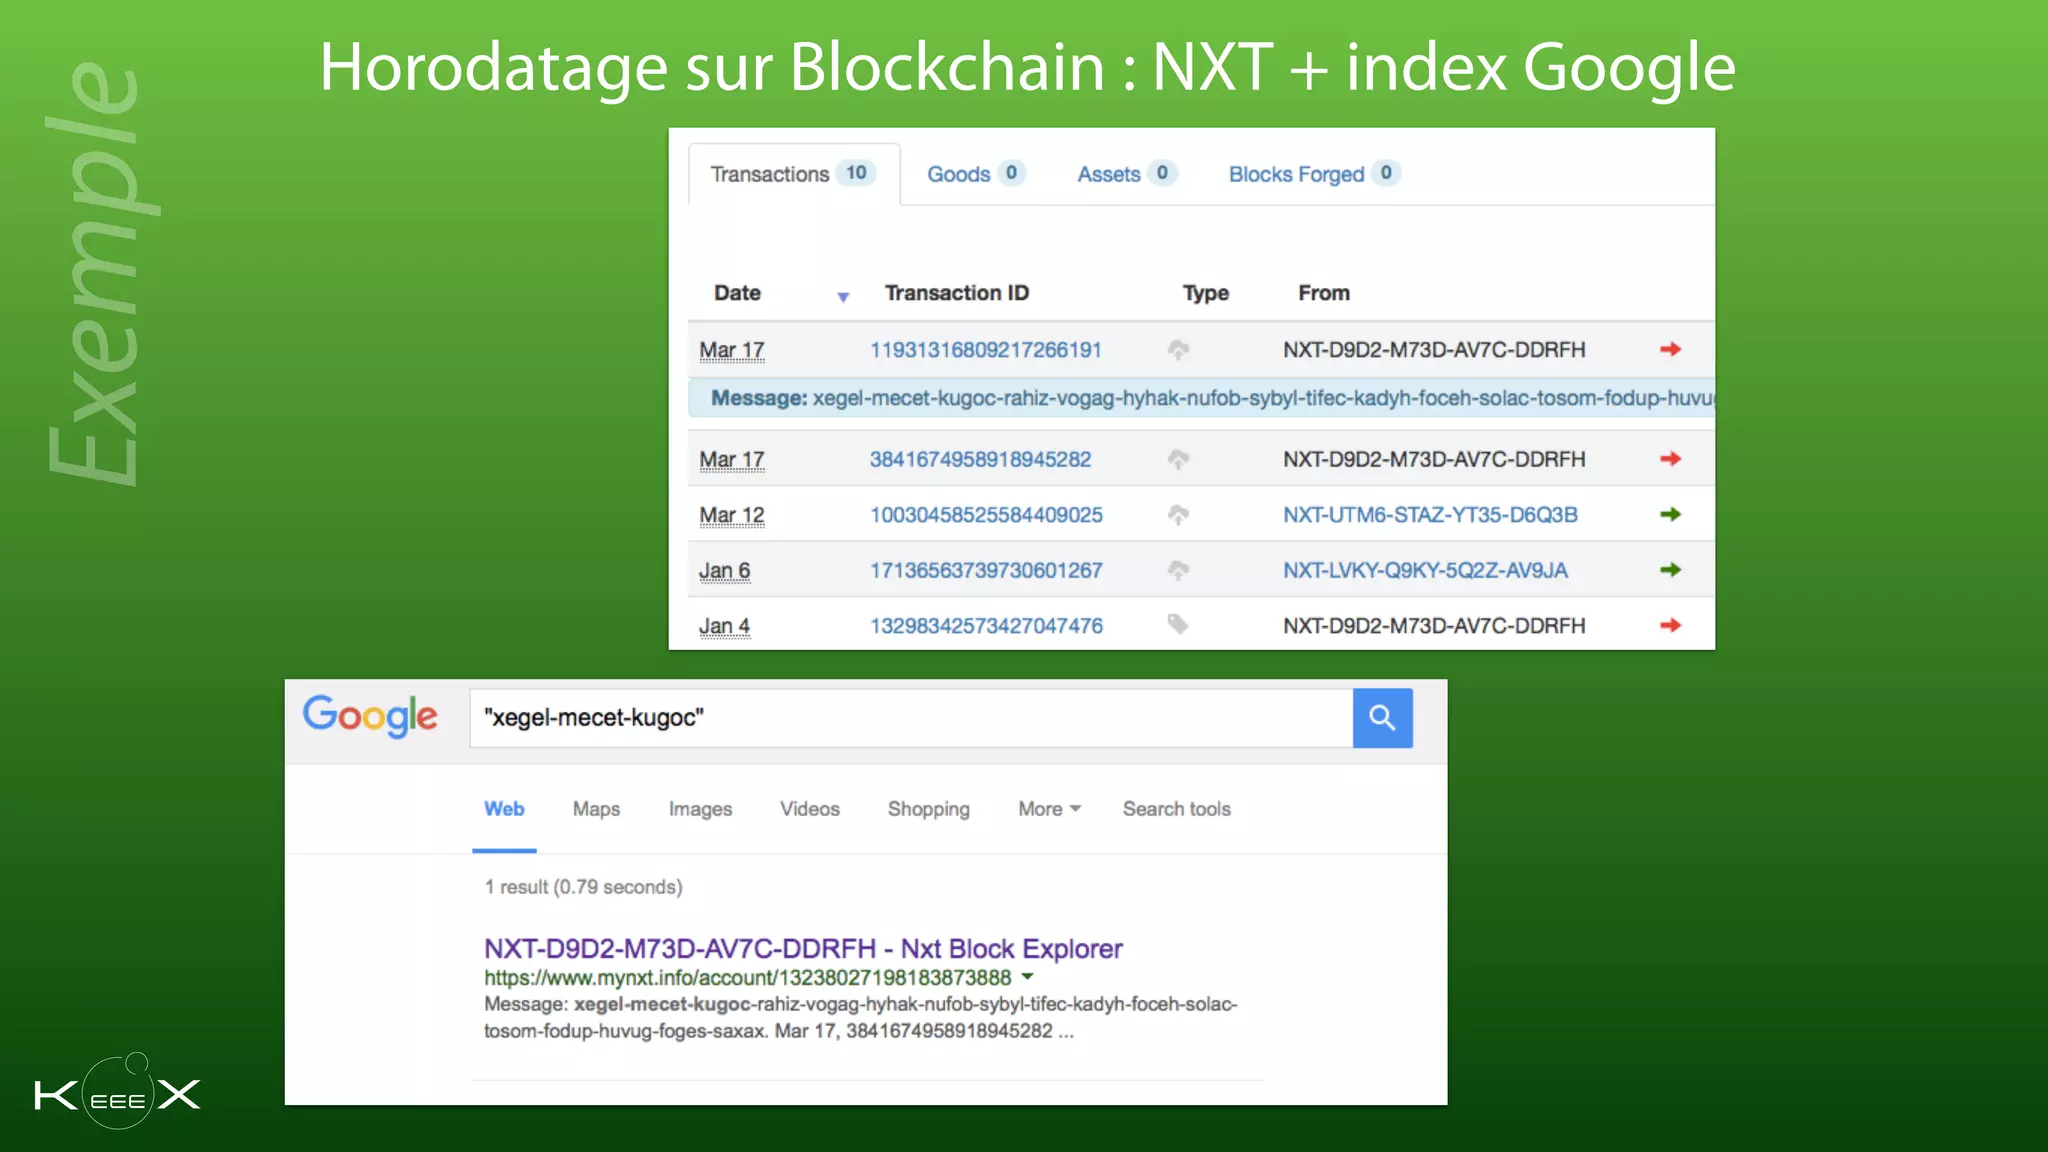The height and width of the screenshot is (1152, 2048).
Task: Select the Web search tab
Action: tap(504, 809)
